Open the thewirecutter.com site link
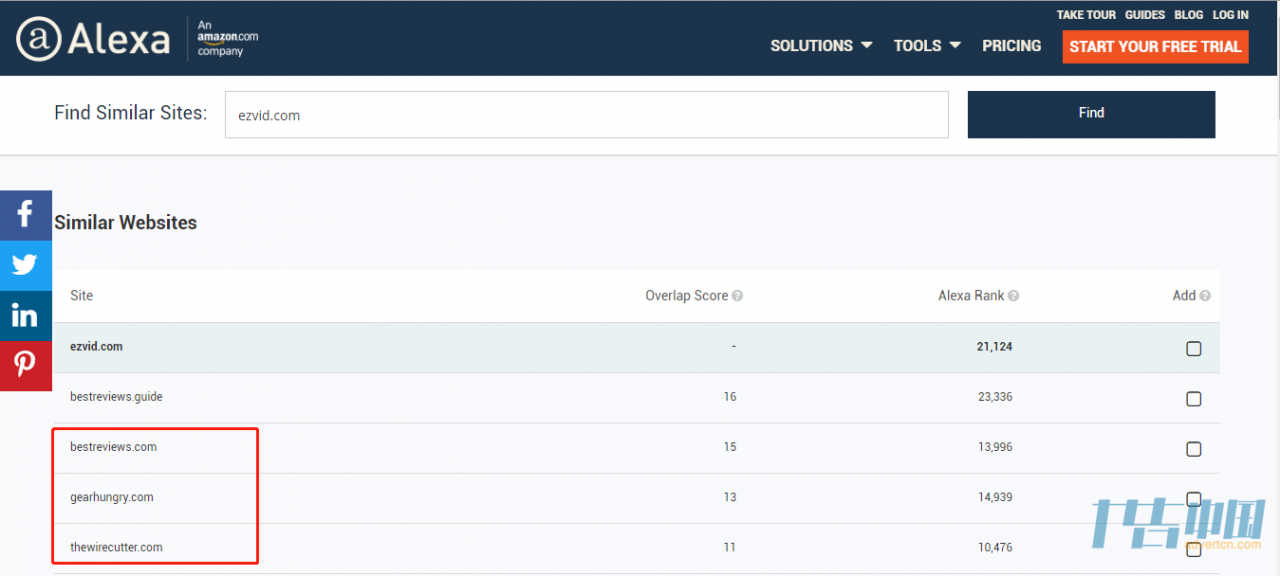This screenshot has height=576, width=1280. 116,547
